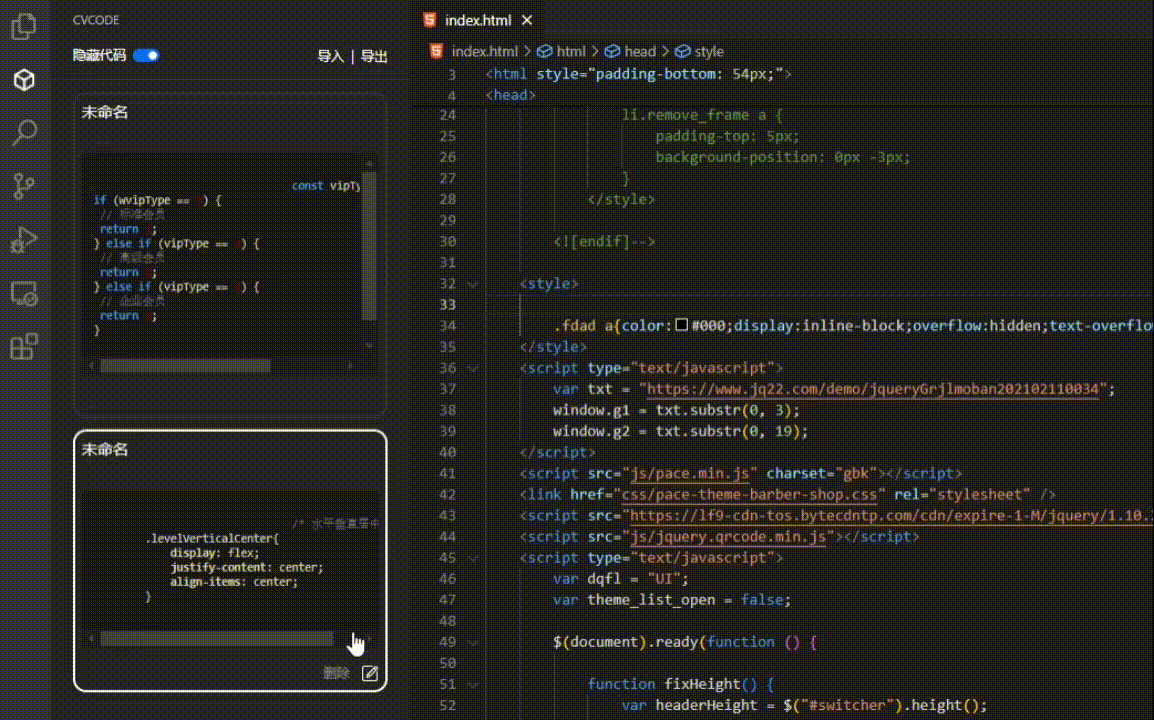The image size is (1154, 720).
Task: Click 'var dqfl = "UI";' on line 46
Action: [x=620, y=579]
